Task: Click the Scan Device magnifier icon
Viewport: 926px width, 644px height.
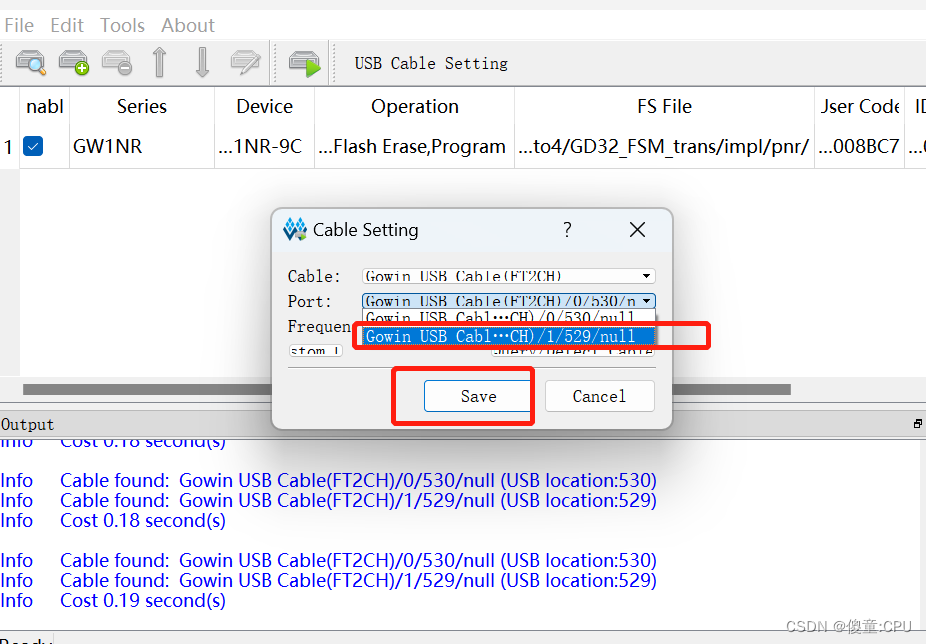Action: (30, 63)
